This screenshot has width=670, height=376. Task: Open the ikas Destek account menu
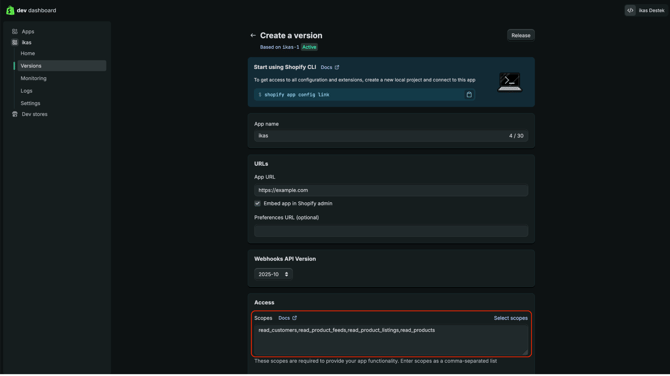(x=646, y=10)
